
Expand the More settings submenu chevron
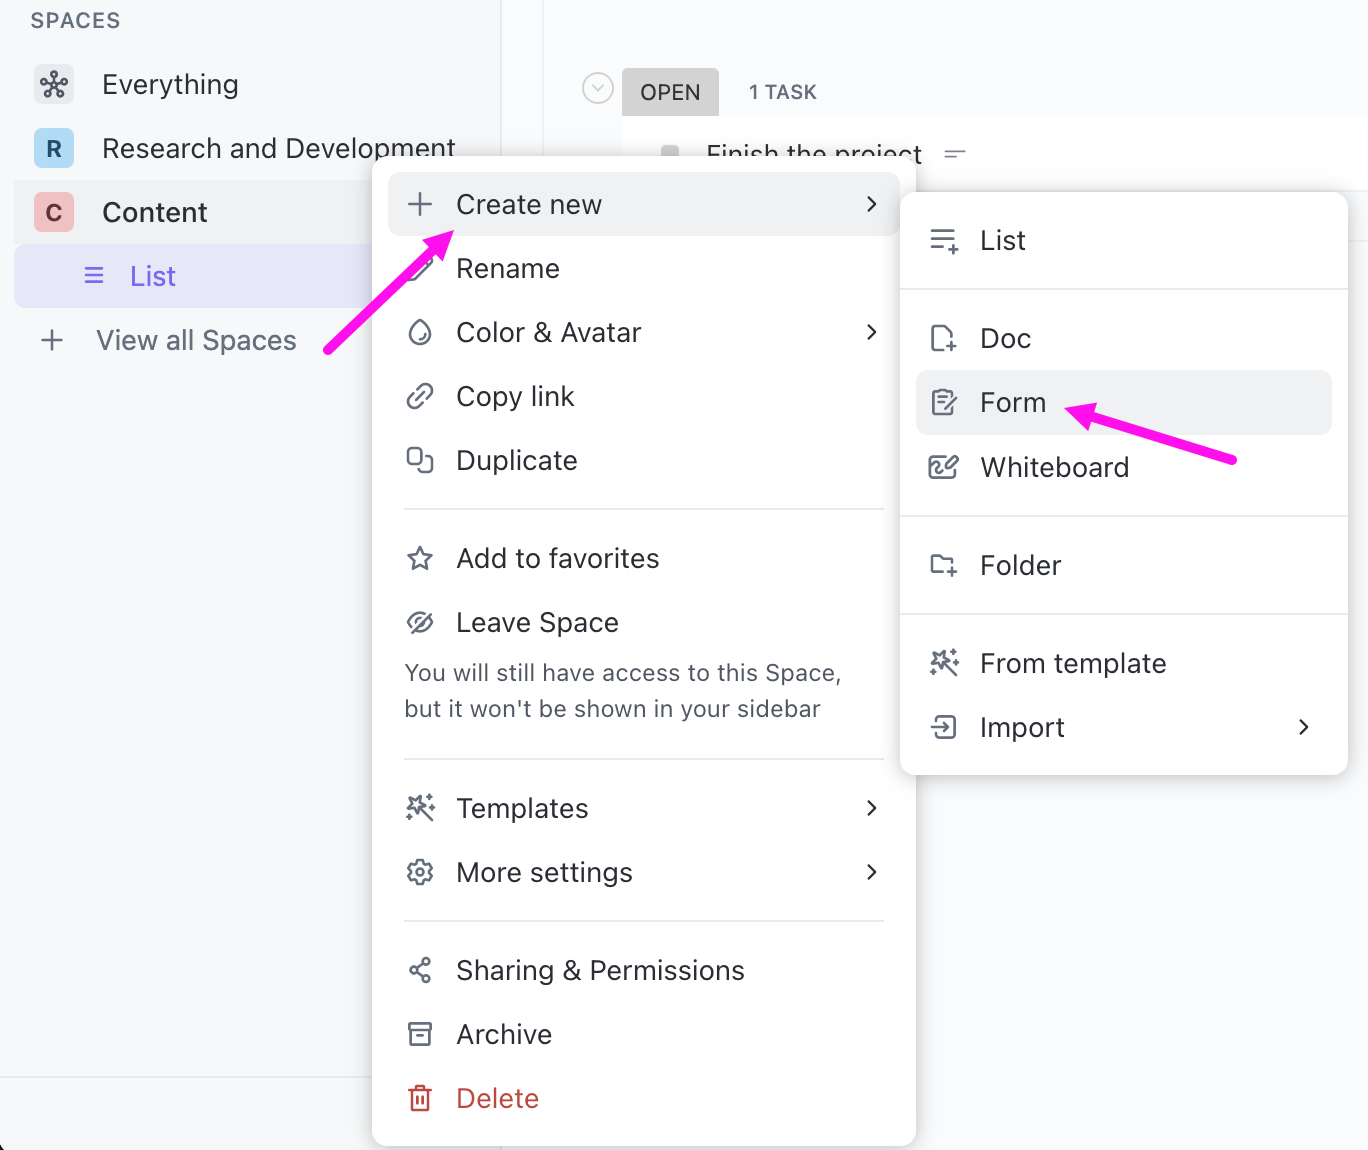(x=871, y=872)
